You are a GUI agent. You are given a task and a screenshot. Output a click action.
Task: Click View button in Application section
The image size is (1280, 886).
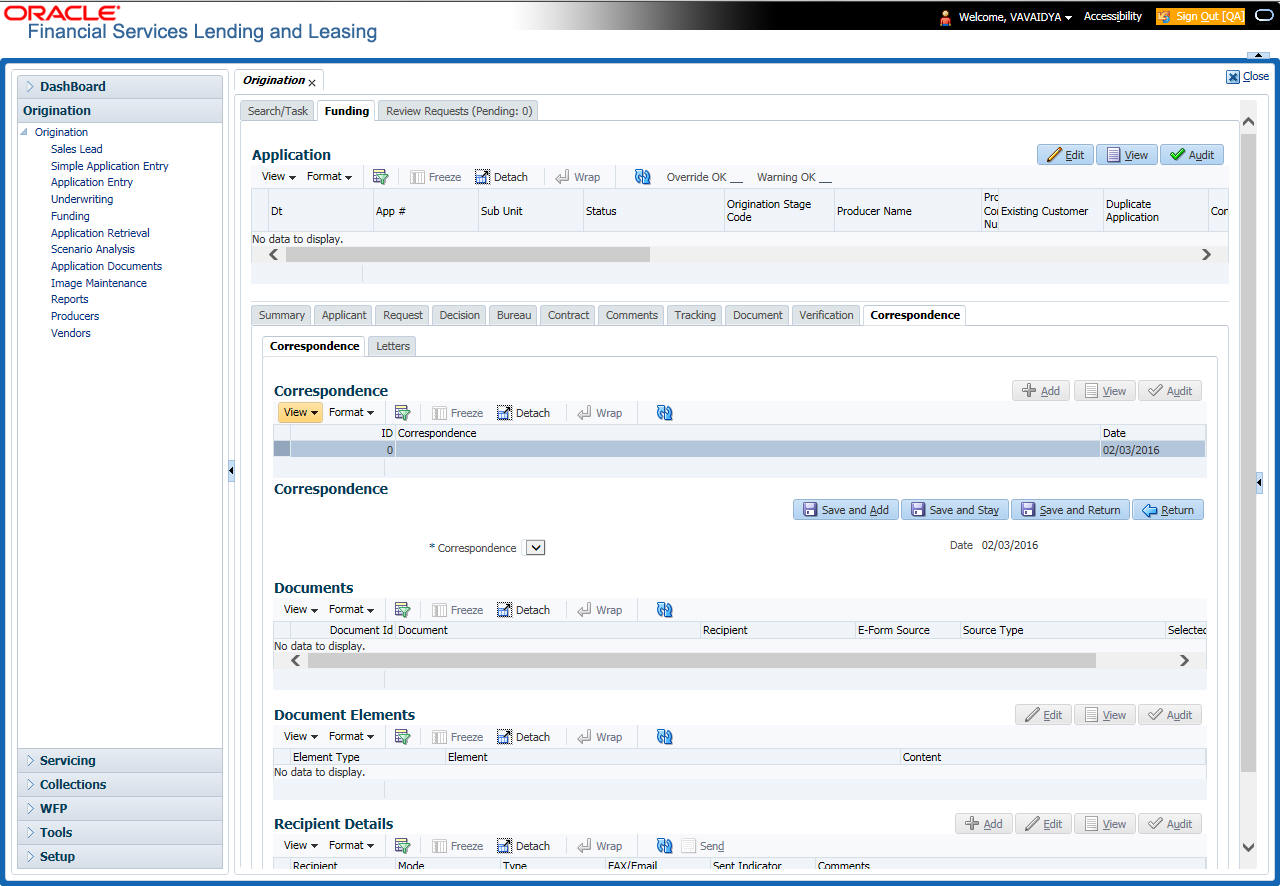[x=1127, y=155]
